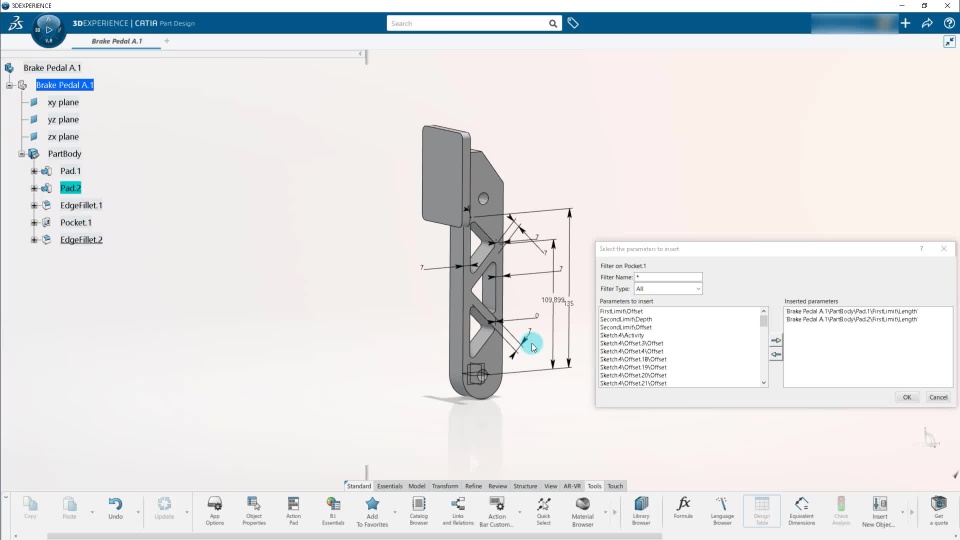Switch to the Structure tab
Viewport: 960px width, 540px height.
[525, 486]
